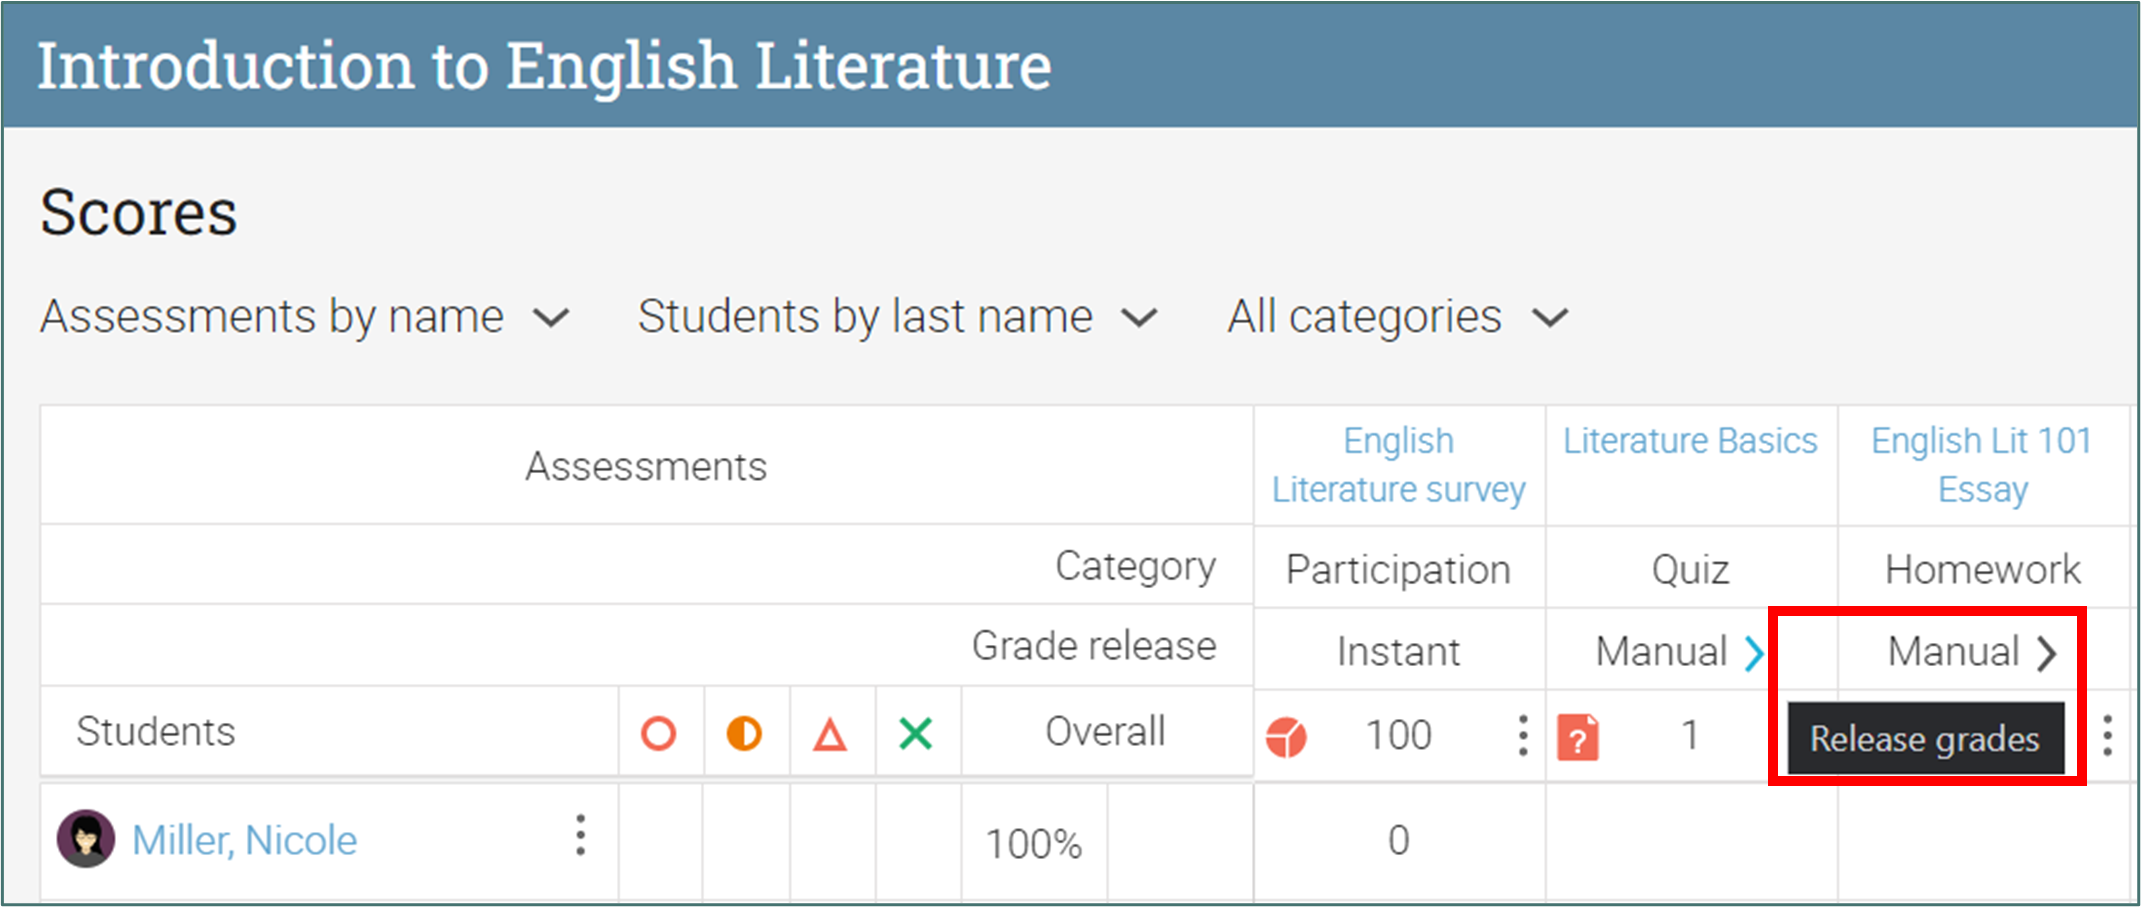Open the Students by last name dropdown

click(897, 317)
